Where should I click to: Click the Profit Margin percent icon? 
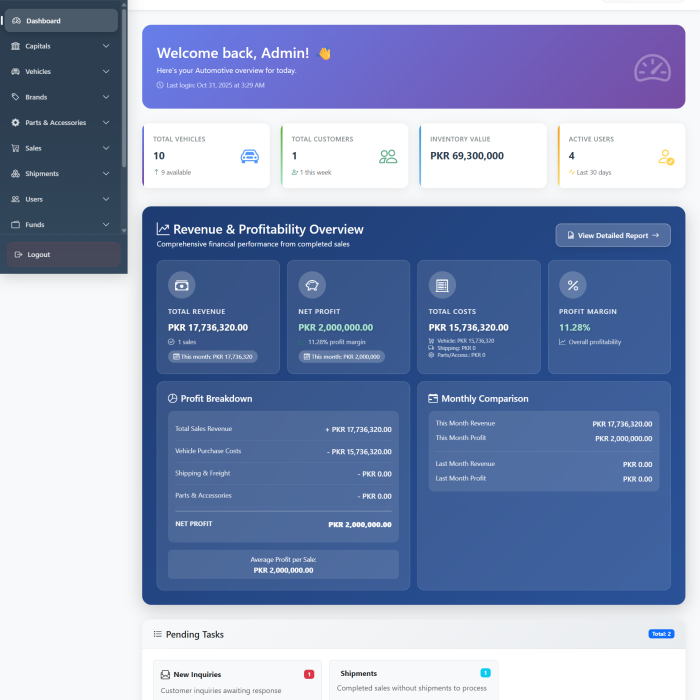click(573, 285)
